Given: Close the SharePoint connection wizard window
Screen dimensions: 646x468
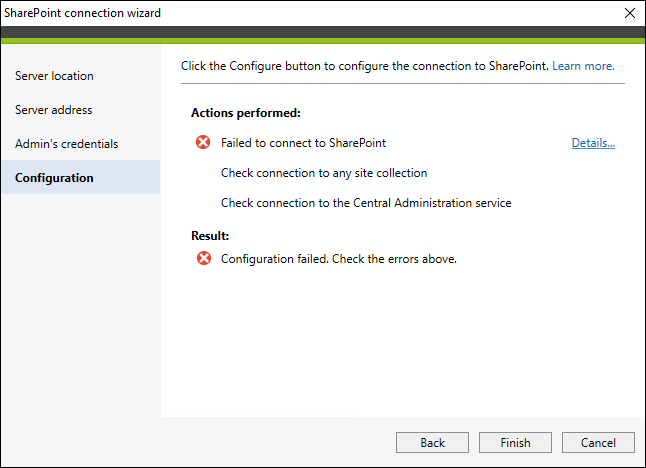Looking at the screenshot, I should (x=630, y=13).
